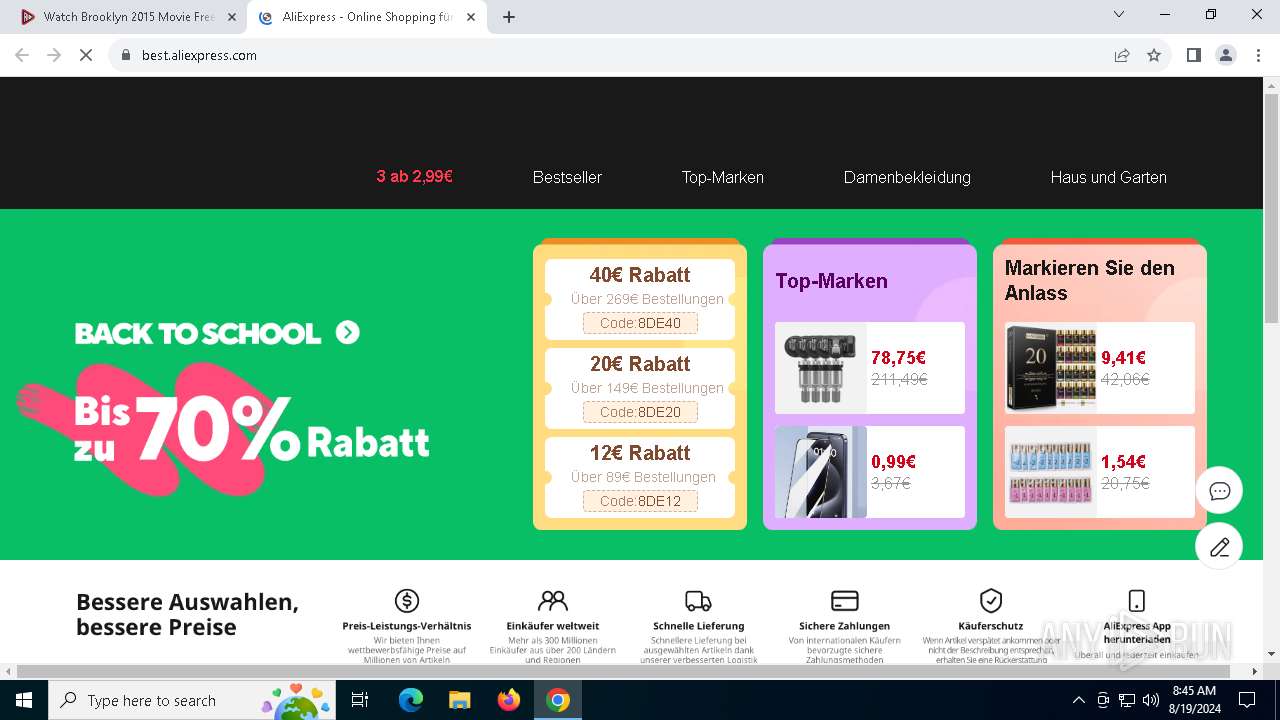Open the Damenbekleidung menu item
1280x720 pixels.
[x=907, y=177]
